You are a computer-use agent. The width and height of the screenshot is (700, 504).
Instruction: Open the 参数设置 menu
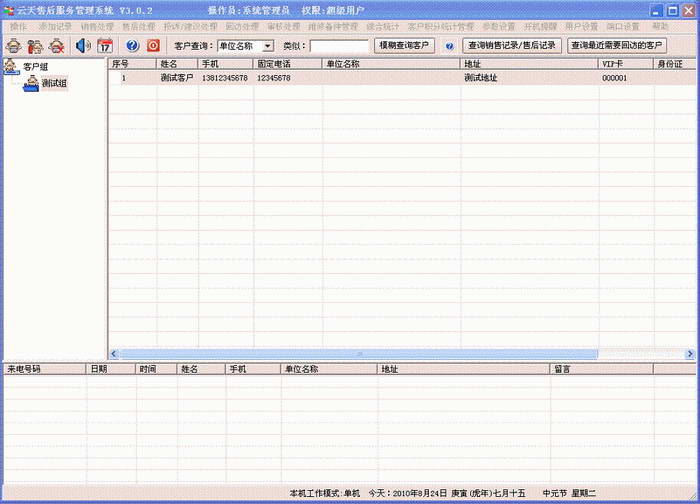coord(499,26)
